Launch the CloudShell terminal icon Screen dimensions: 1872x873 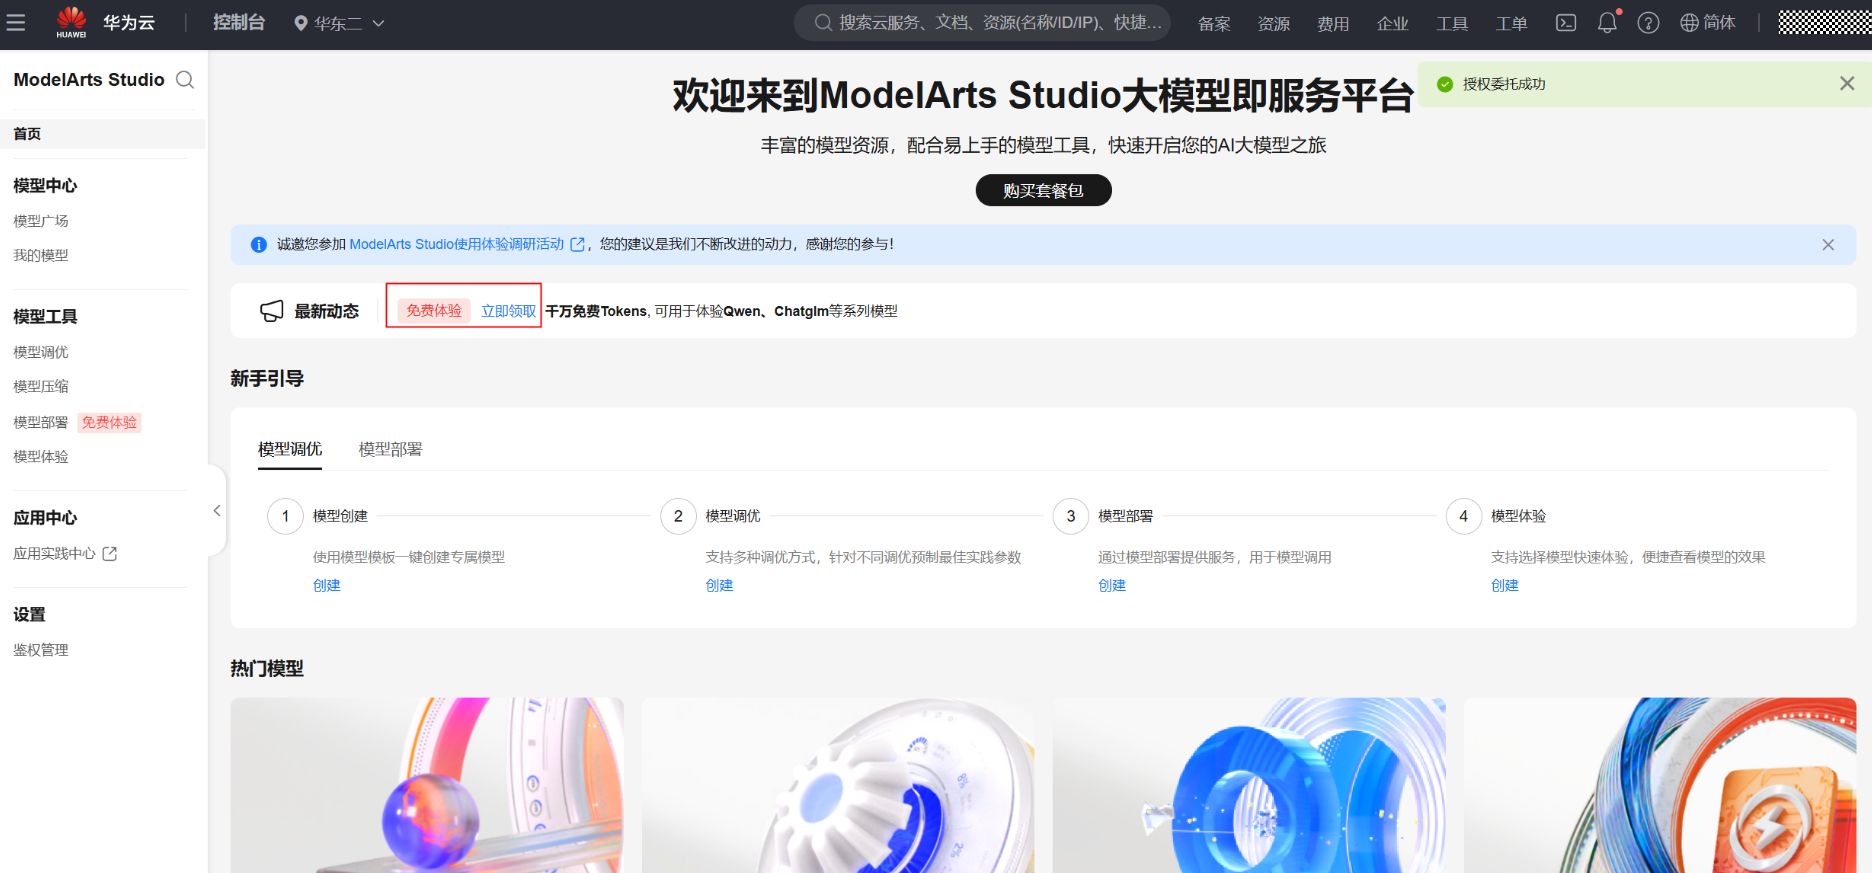[1566, 23]
